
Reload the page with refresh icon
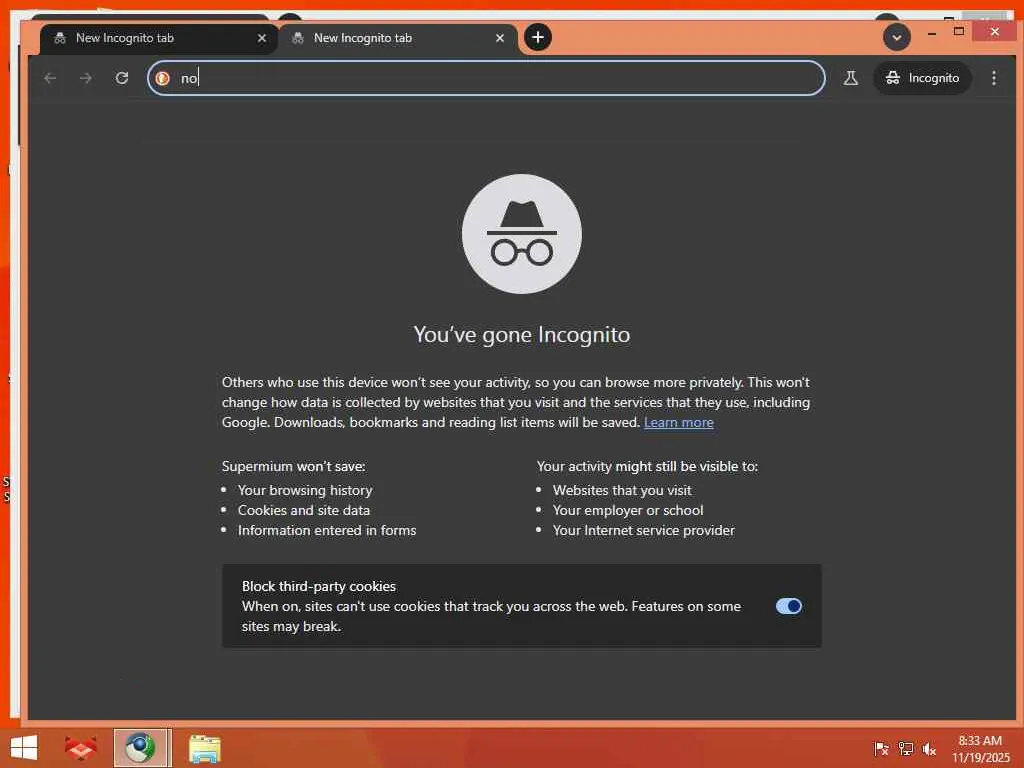pos(121,78)
